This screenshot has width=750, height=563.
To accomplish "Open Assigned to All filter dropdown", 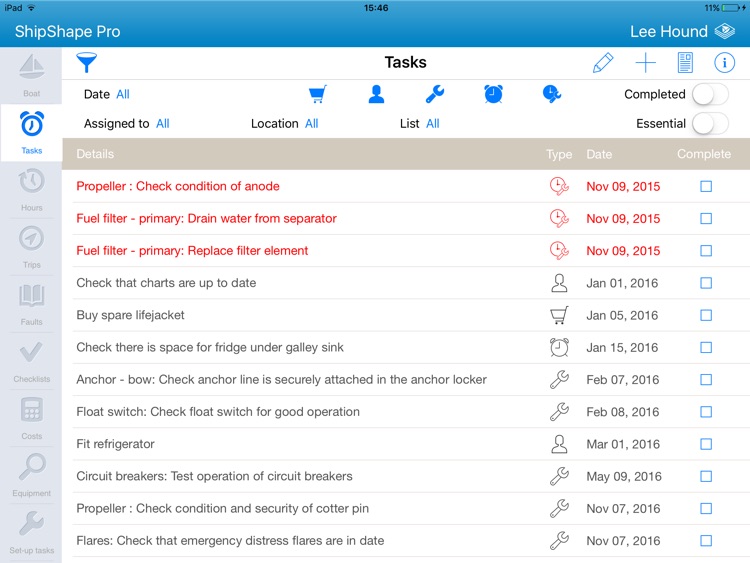I will [163, 124].
